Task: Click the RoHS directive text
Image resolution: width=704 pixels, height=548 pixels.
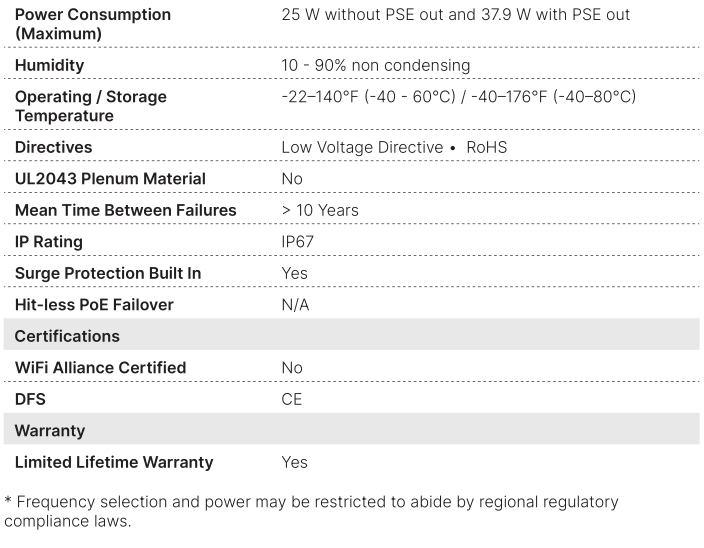Action: 487,147
